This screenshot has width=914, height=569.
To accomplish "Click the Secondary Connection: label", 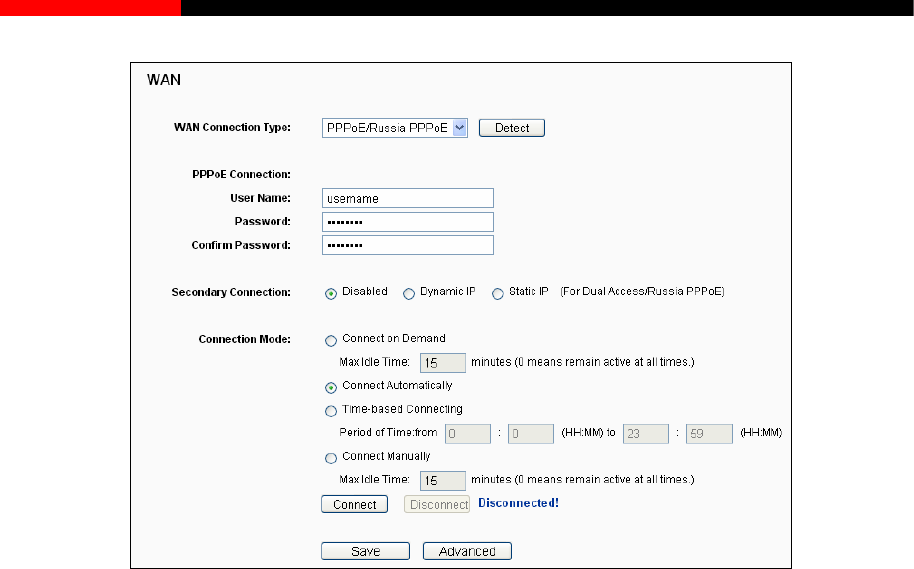I will coord(231,292).
